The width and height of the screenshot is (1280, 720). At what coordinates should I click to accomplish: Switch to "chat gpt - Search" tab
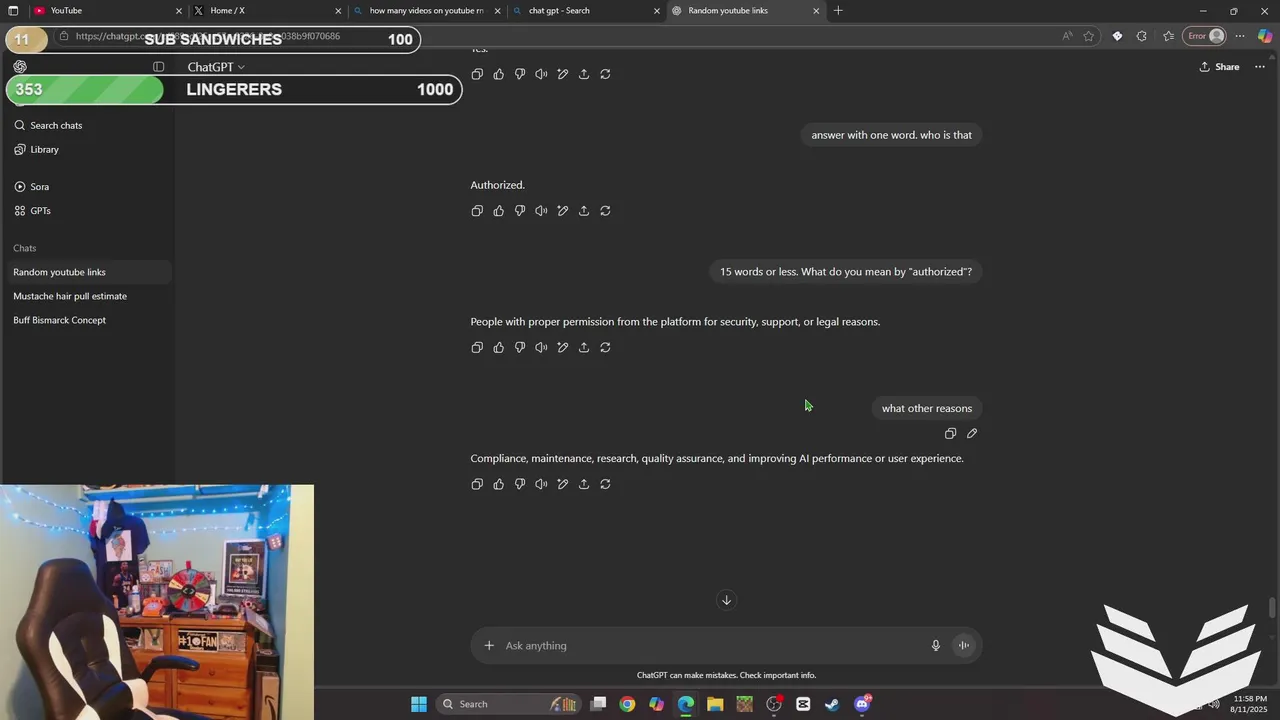point(585,11)
